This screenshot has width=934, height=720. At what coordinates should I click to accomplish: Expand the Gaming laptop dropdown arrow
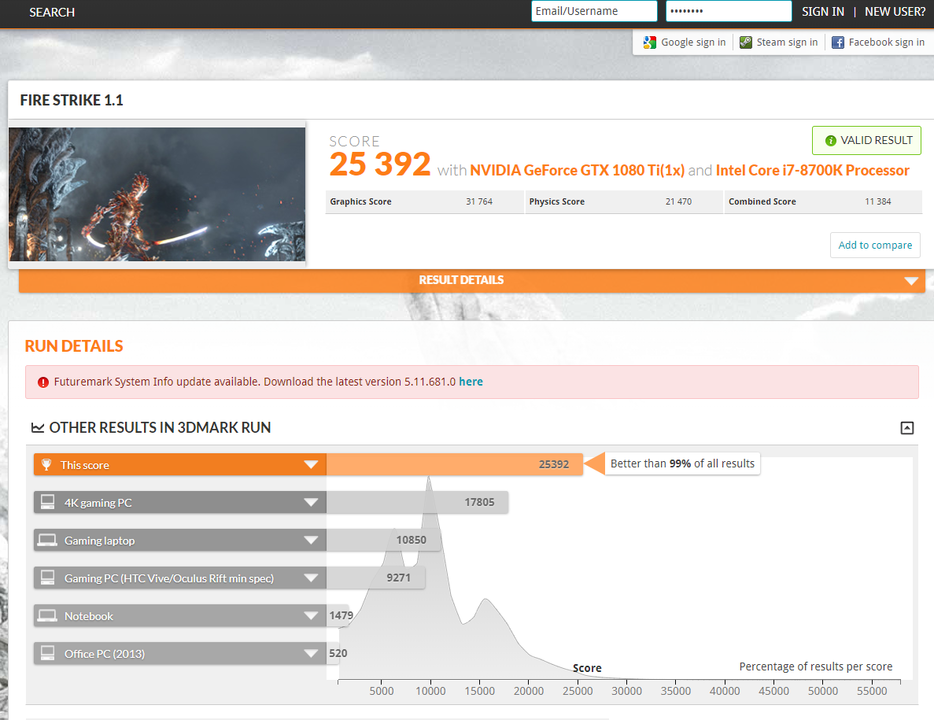311,540
